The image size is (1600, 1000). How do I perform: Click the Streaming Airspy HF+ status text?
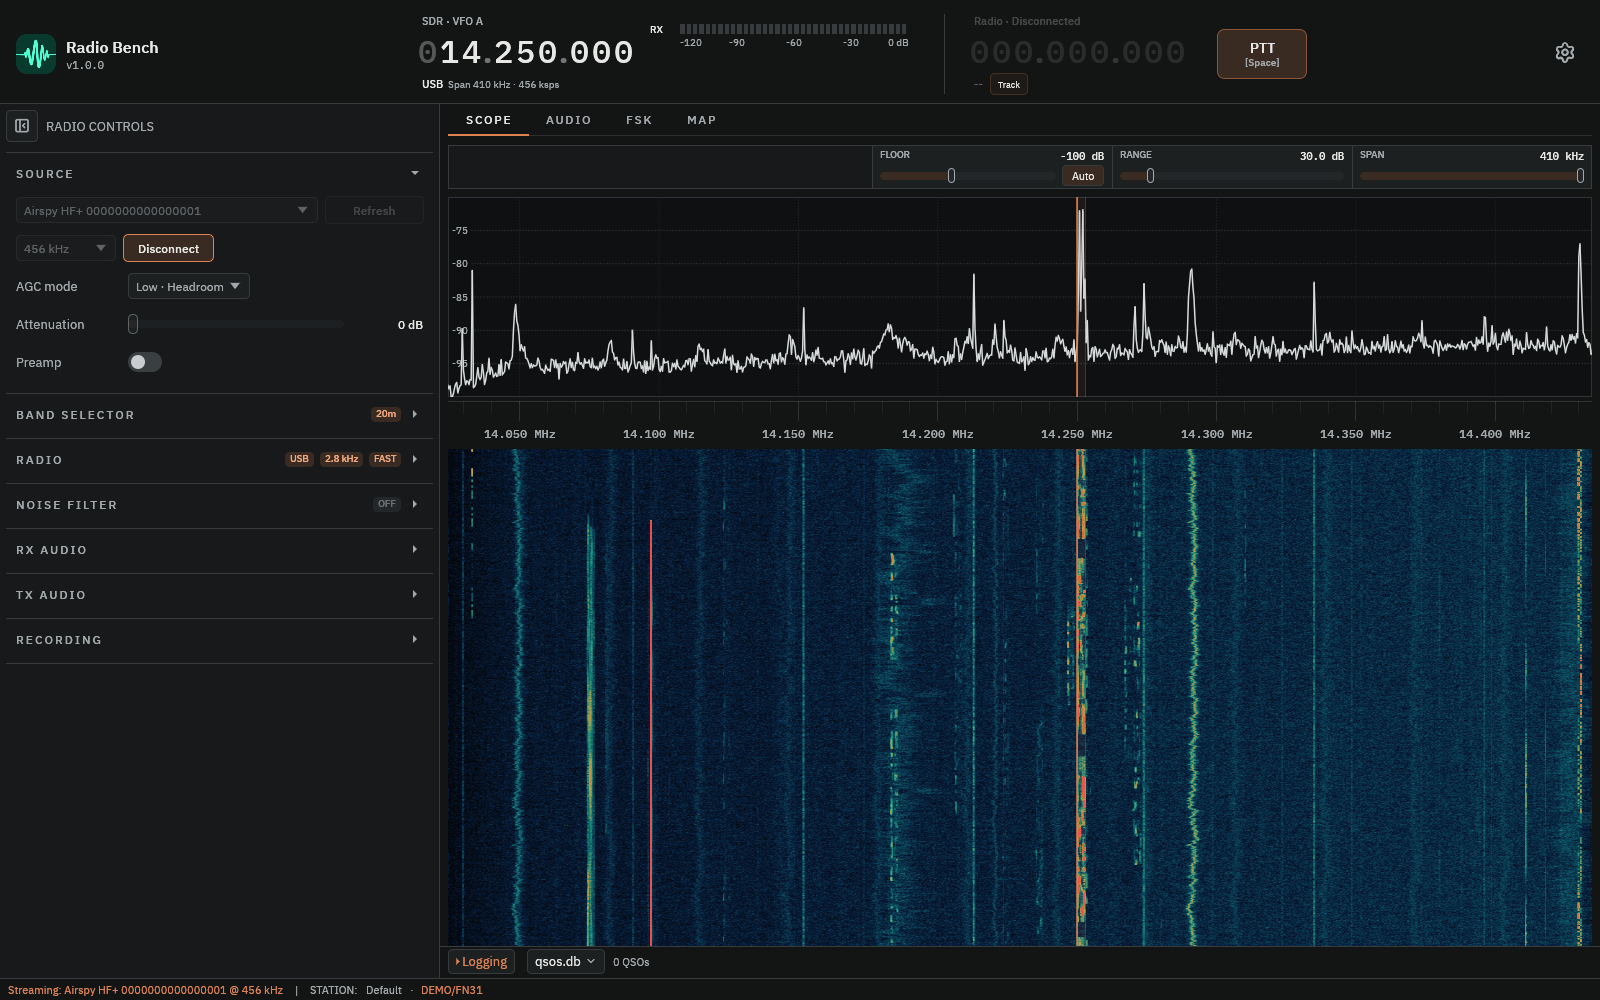(x=145, y=990)
